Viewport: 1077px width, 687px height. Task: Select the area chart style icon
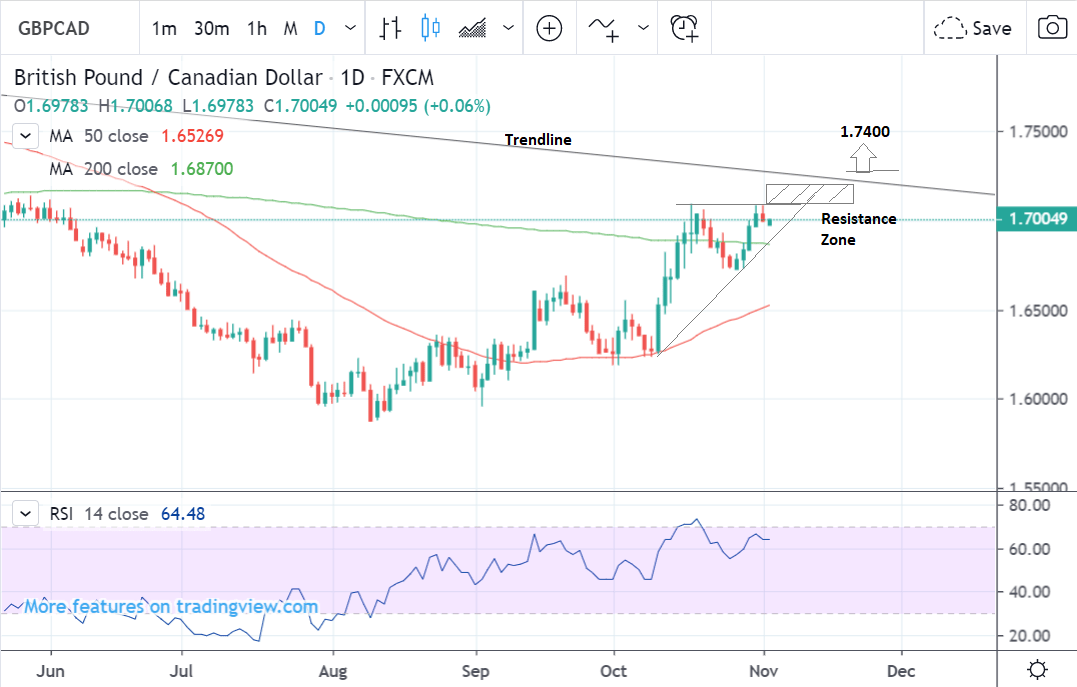pos(472,28)
